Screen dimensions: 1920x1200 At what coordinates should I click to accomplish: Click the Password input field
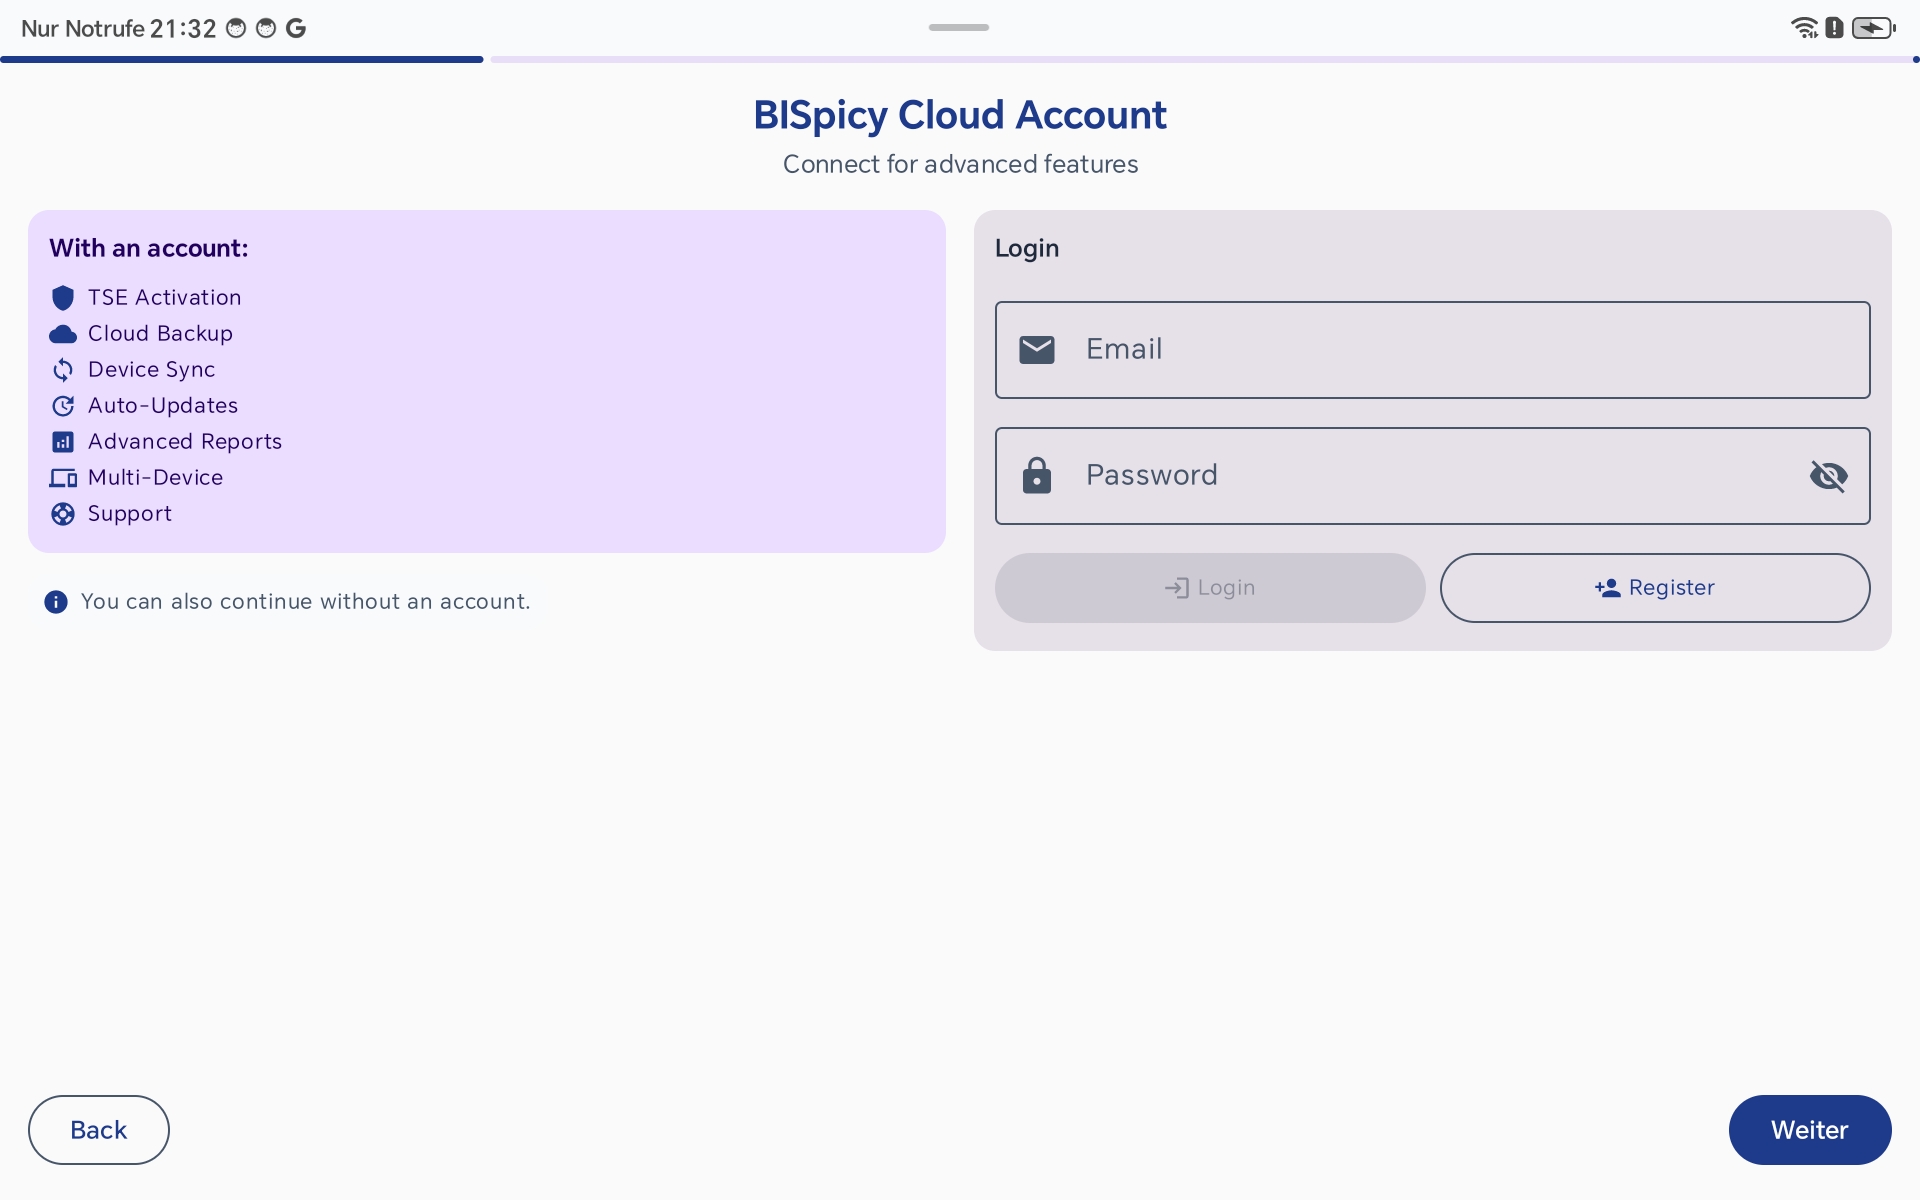point(1400,475)
